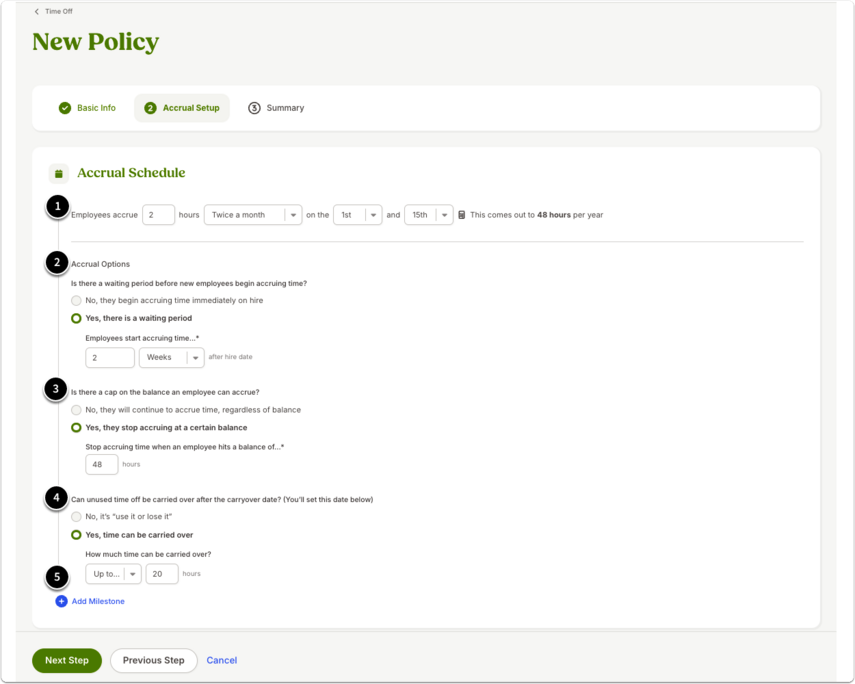Click the Accrual Schedule calendar icon
Viewport: 855px width, 684px height.
59,173
